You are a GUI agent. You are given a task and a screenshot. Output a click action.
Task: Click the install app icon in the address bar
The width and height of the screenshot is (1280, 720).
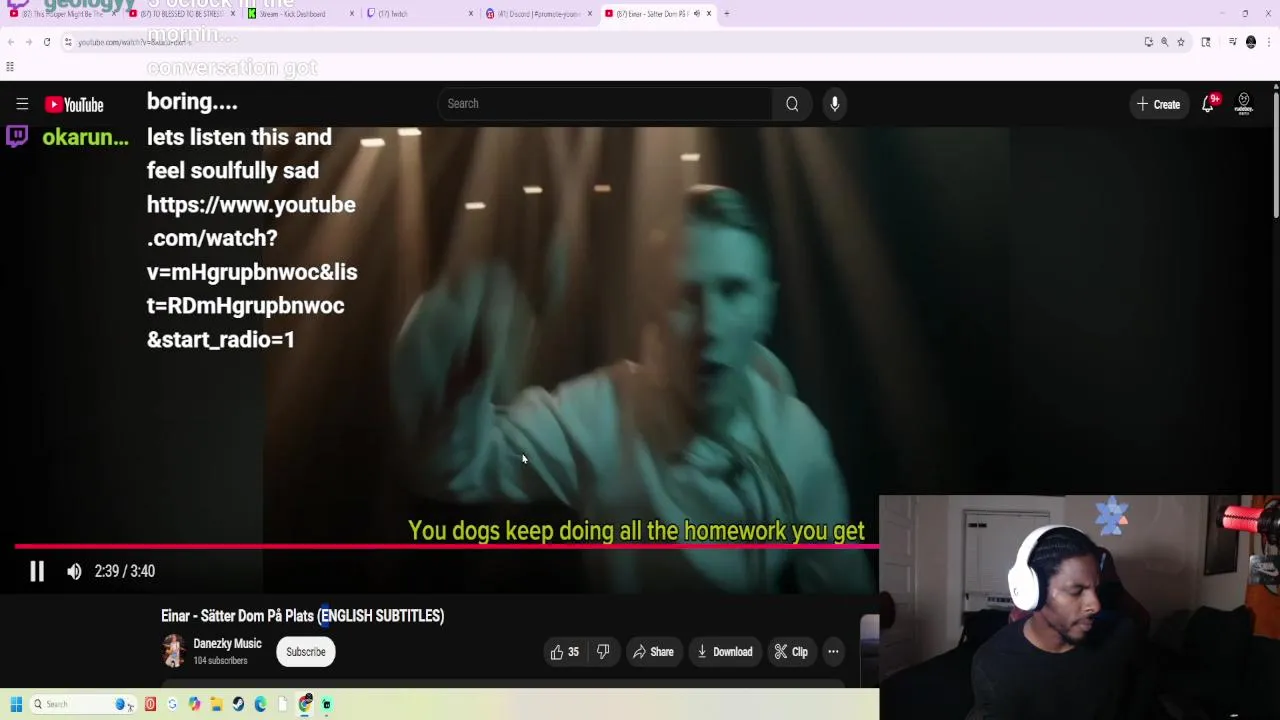1149,42
